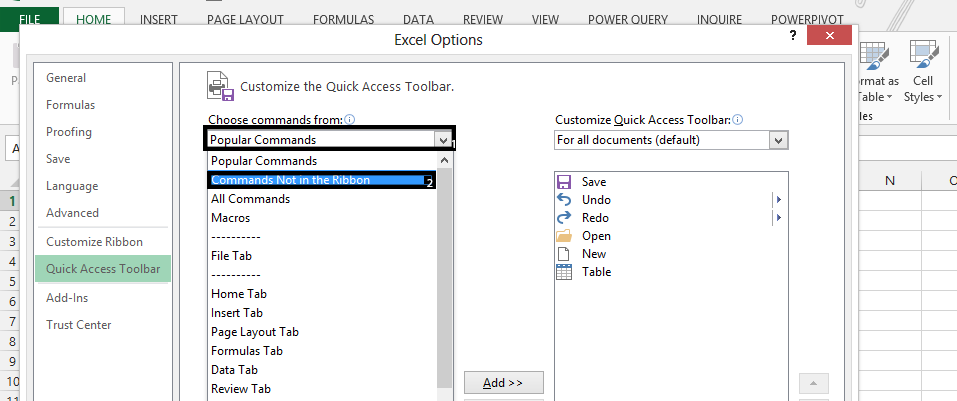Select row 1 header in worksheet
The width and height of the screenshot is (957, 401).
coord(12,201)
